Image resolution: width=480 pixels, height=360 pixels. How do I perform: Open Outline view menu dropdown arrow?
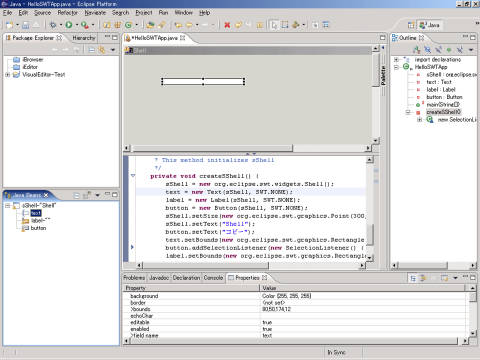coord(471,50)
